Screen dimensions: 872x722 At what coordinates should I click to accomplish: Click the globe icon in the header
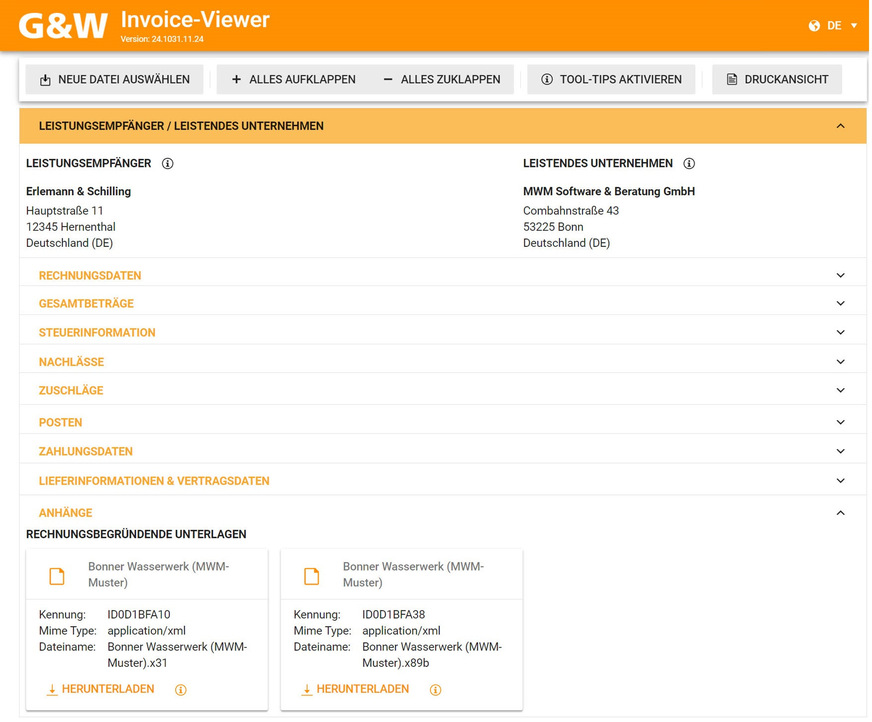[812, 27]
